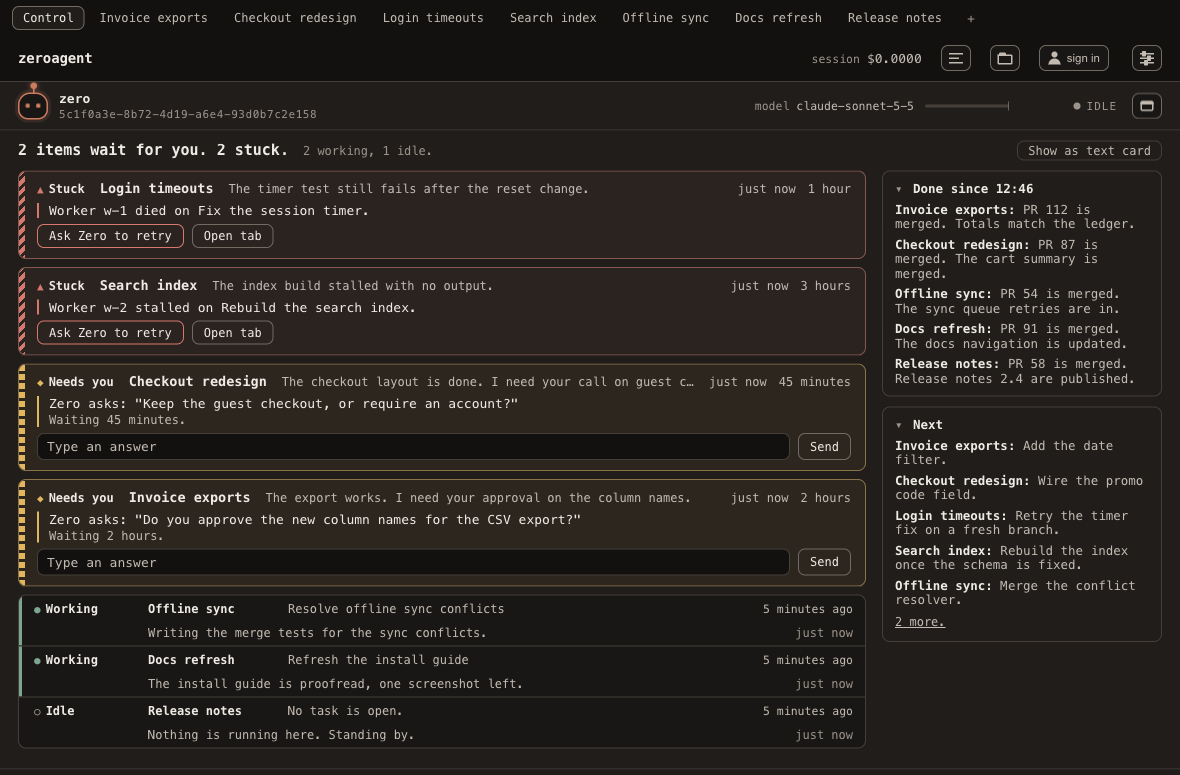Click the model claude-sonnet-5-5 label
This screenshot has width=1180, height=775.
834,106
